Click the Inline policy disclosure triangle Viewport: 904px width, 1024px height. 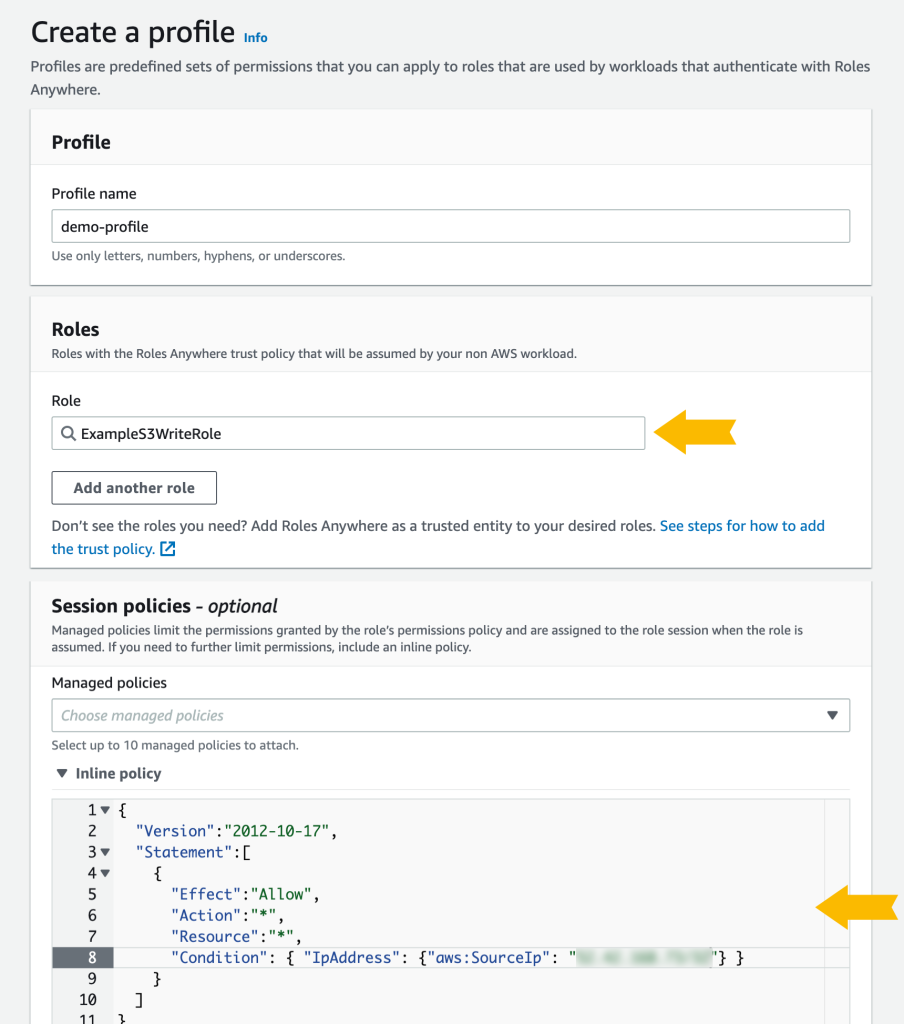(x=63, y=773)
